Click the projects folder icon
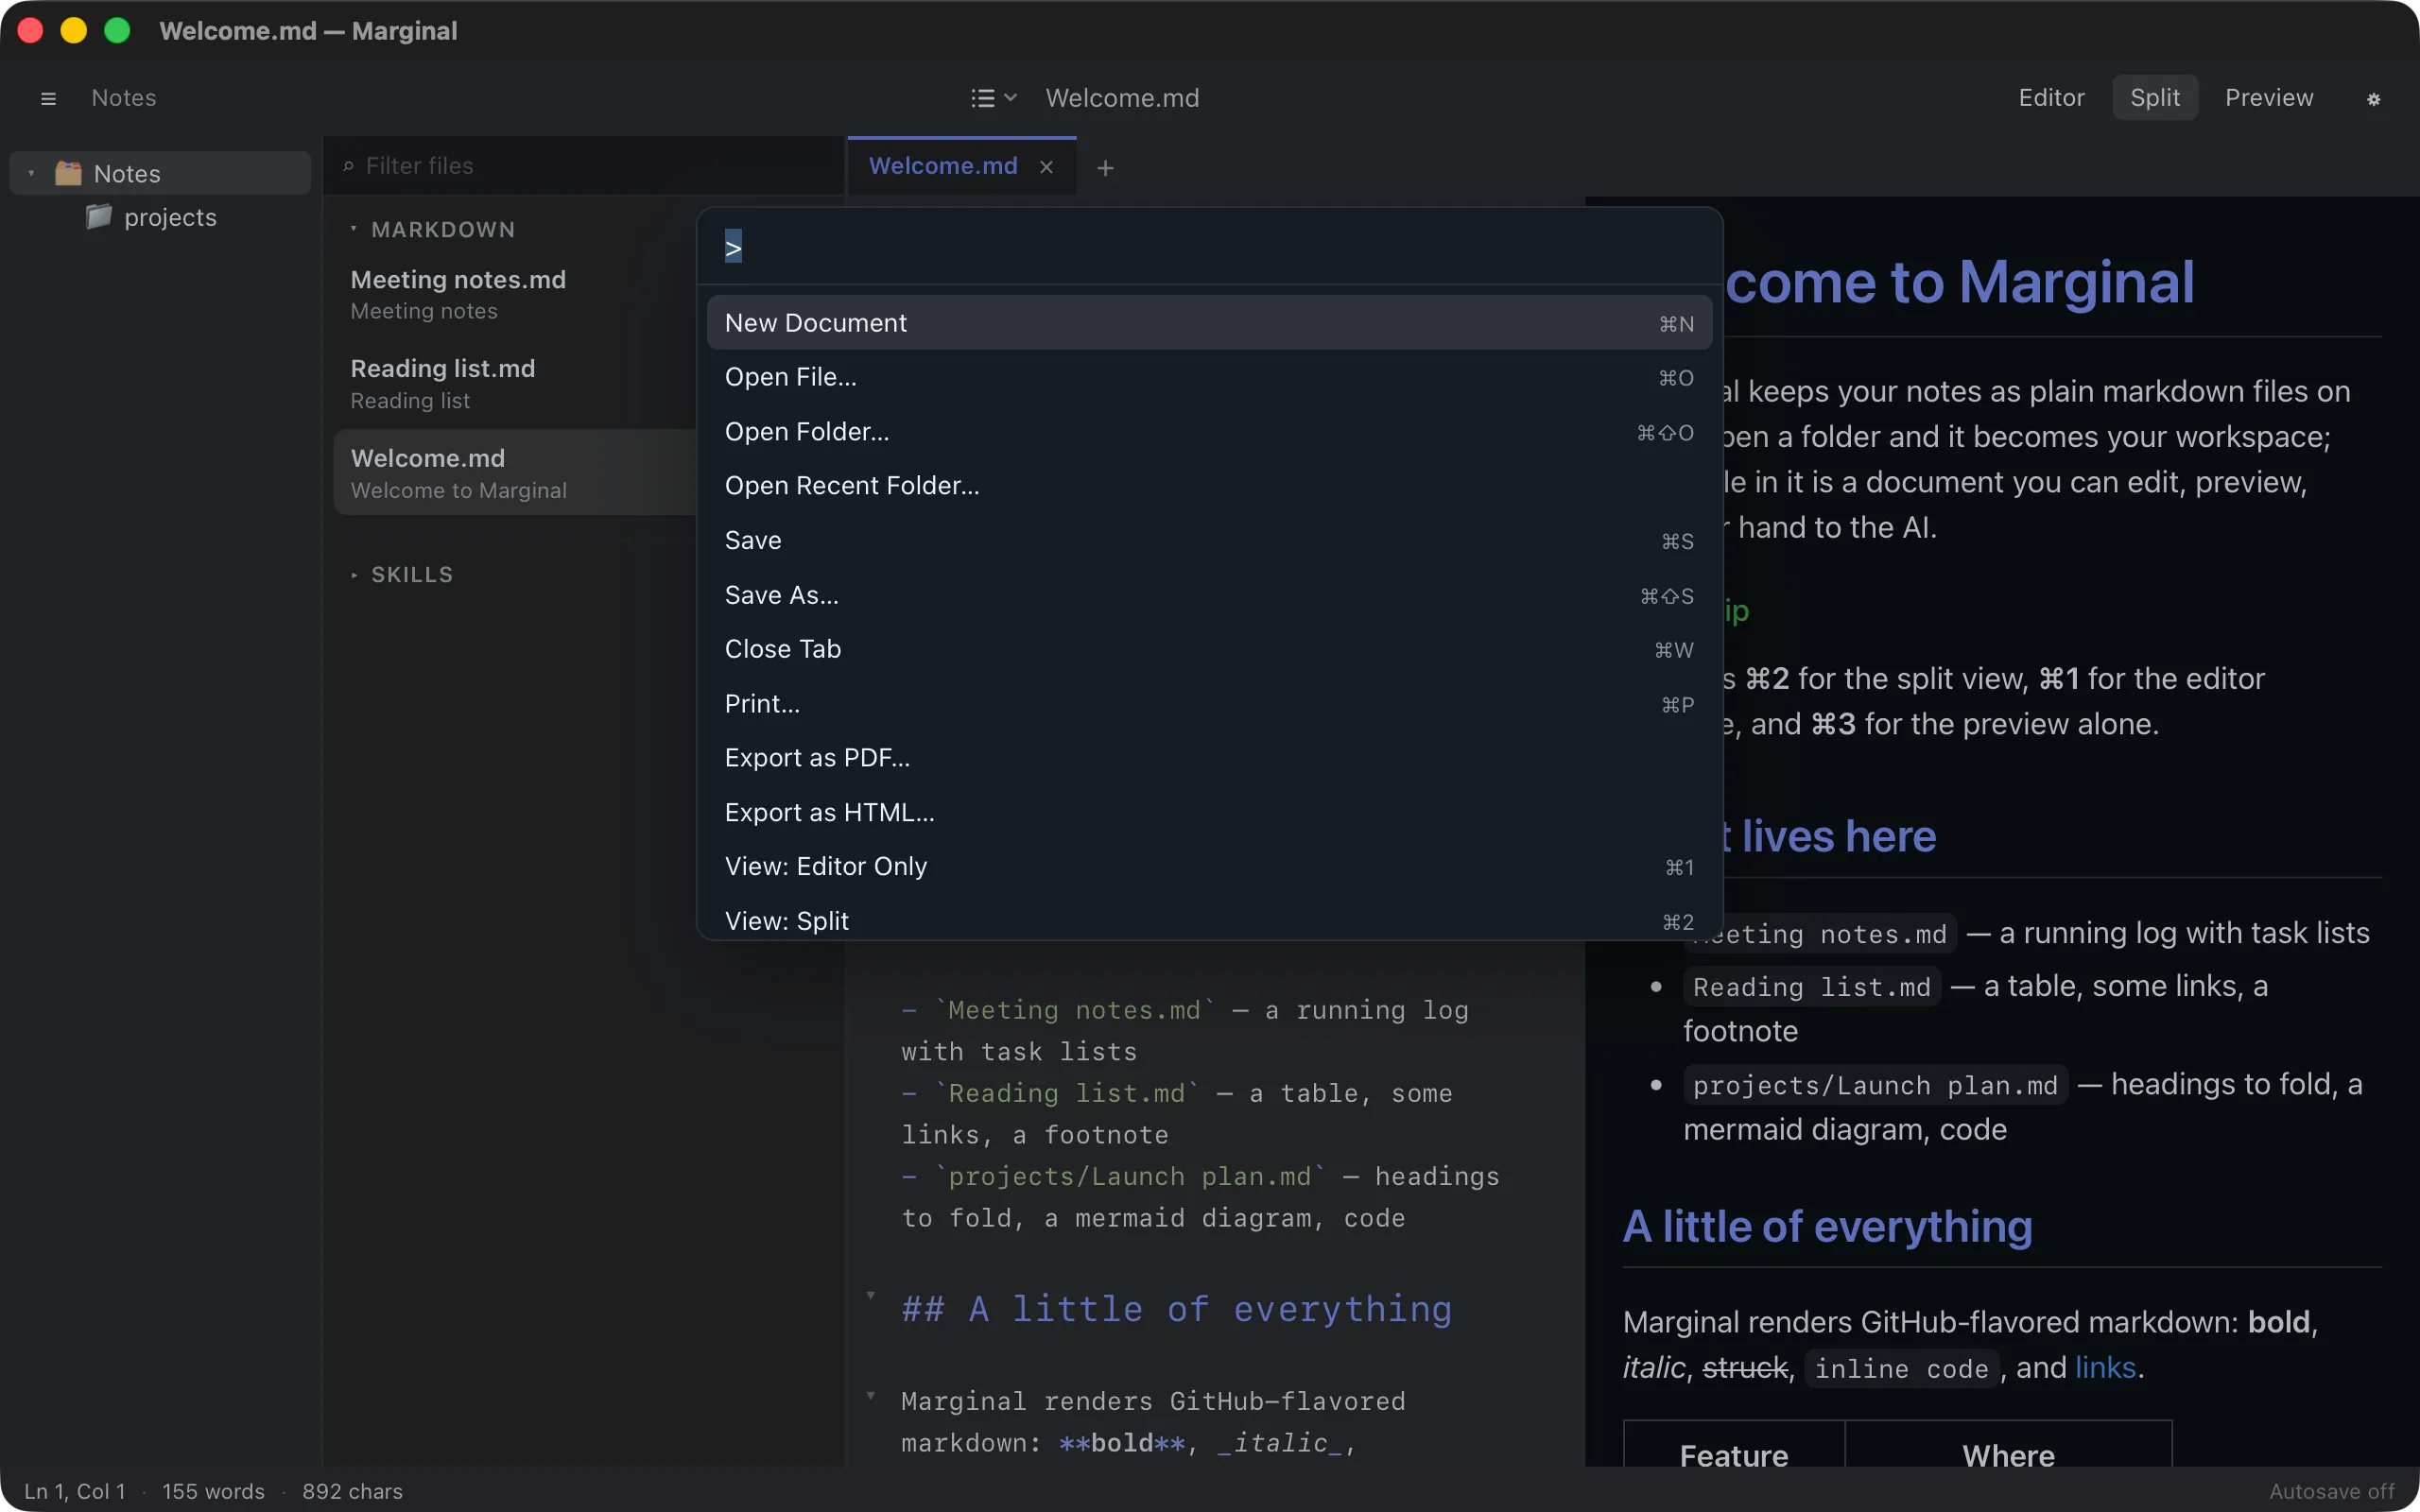 [x=99, y=216]
